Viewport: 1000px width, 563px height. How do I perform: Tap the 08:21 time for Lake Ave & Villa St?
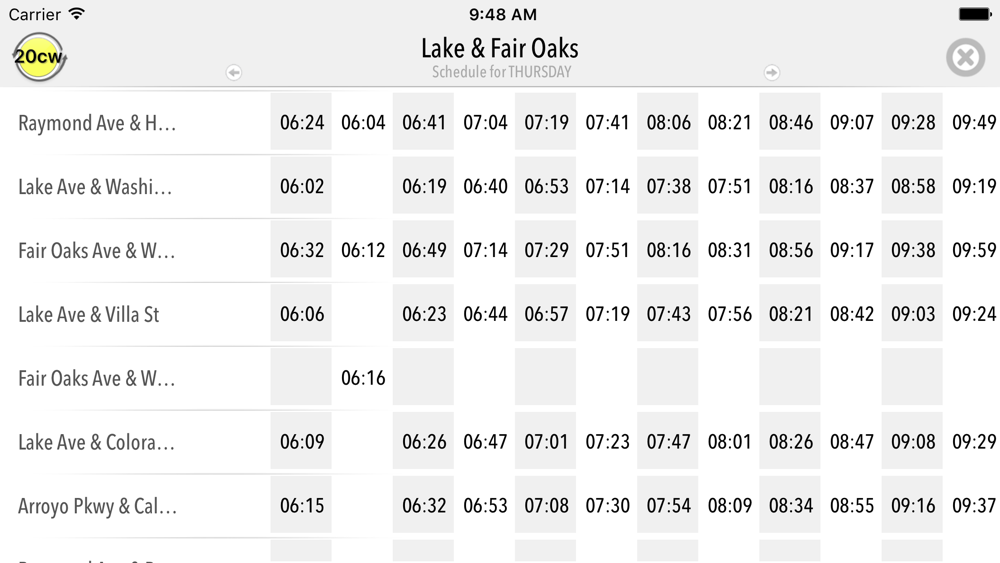pos(791,314)
